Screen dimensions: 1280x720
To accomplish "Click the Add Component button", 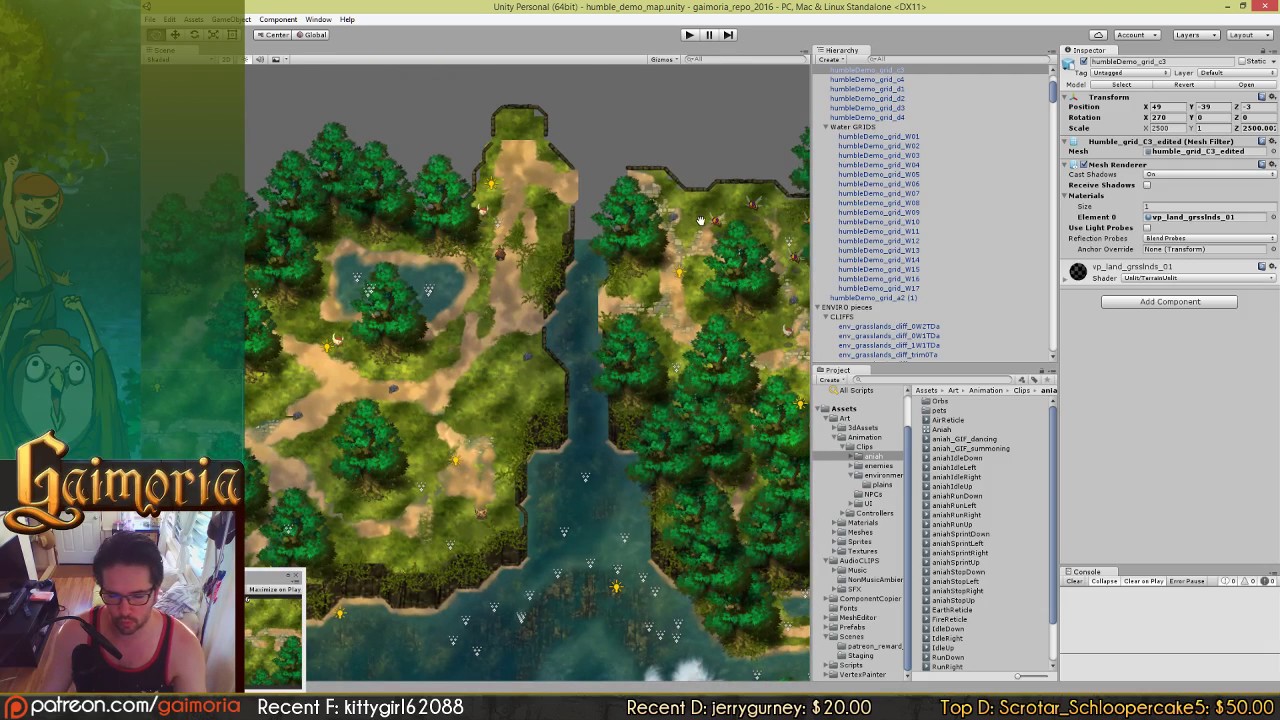I will tap(1169, 302).
